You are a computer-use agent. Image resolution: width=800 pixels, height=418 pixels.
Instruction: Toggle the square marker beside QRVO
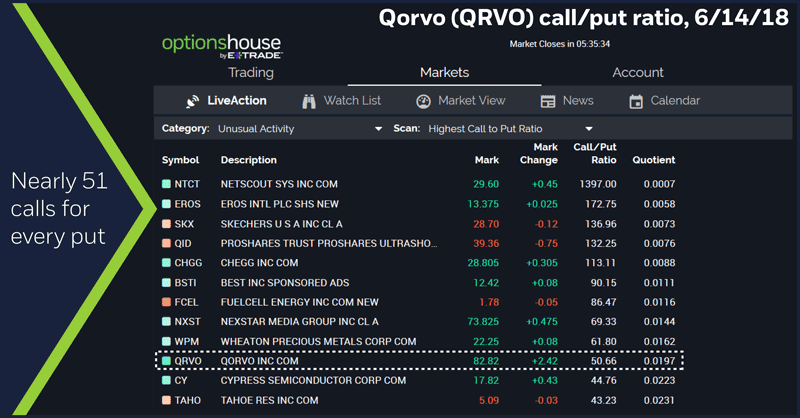pos(166,361)
